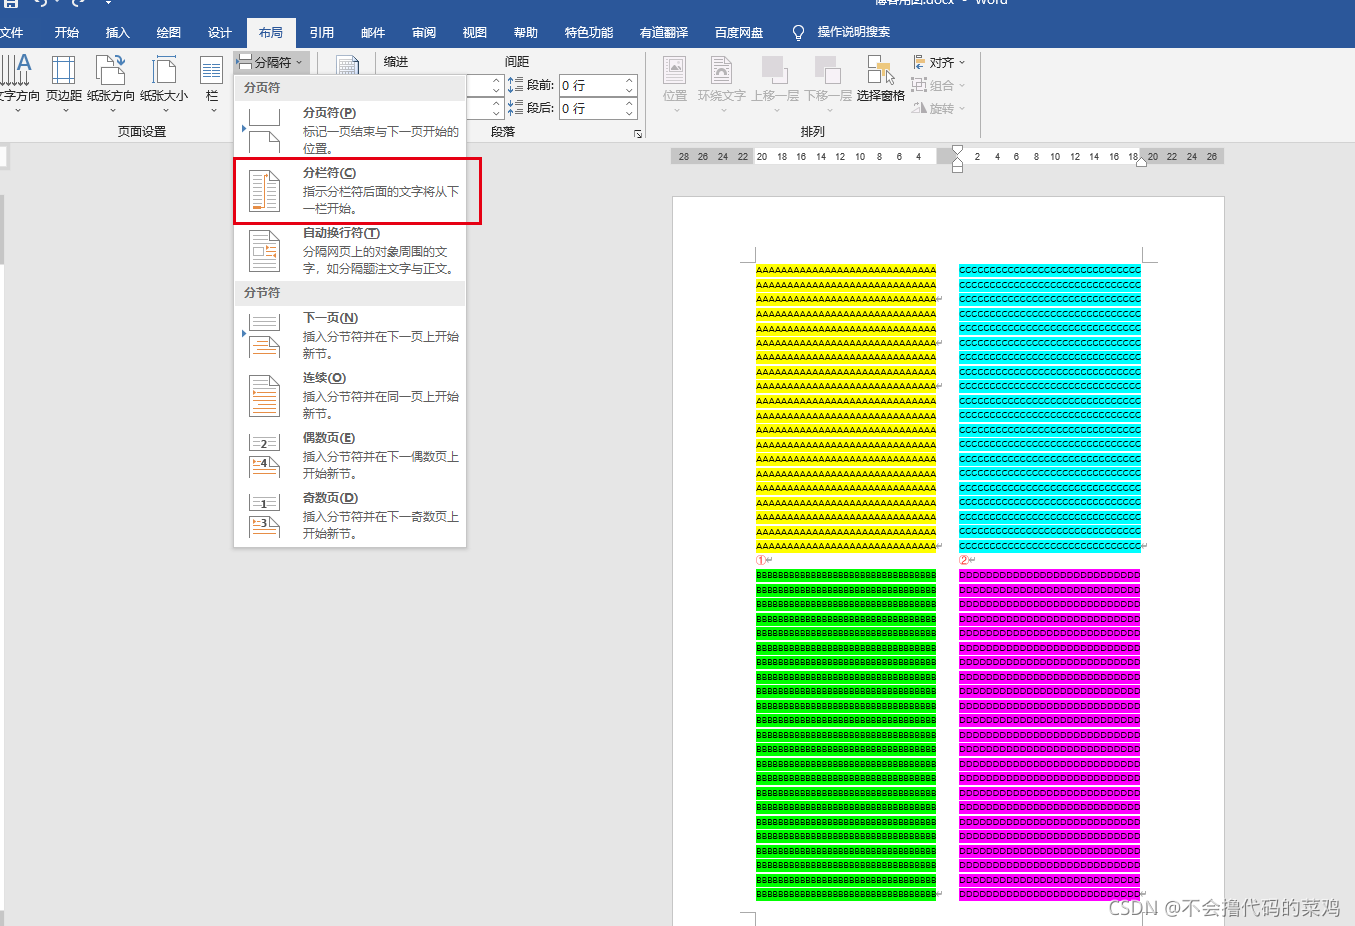Open paragraph settings dialog launcher
1355x926 pixels.
pos(638,133)
